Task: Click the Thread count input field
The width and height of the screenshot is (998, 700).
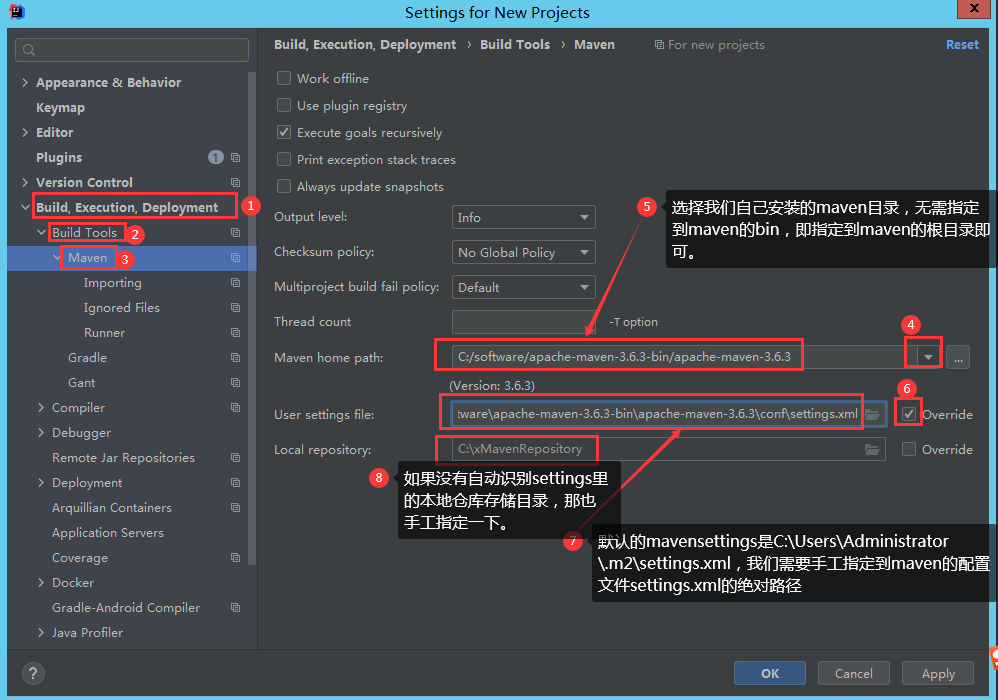Action: coord(523,322)
